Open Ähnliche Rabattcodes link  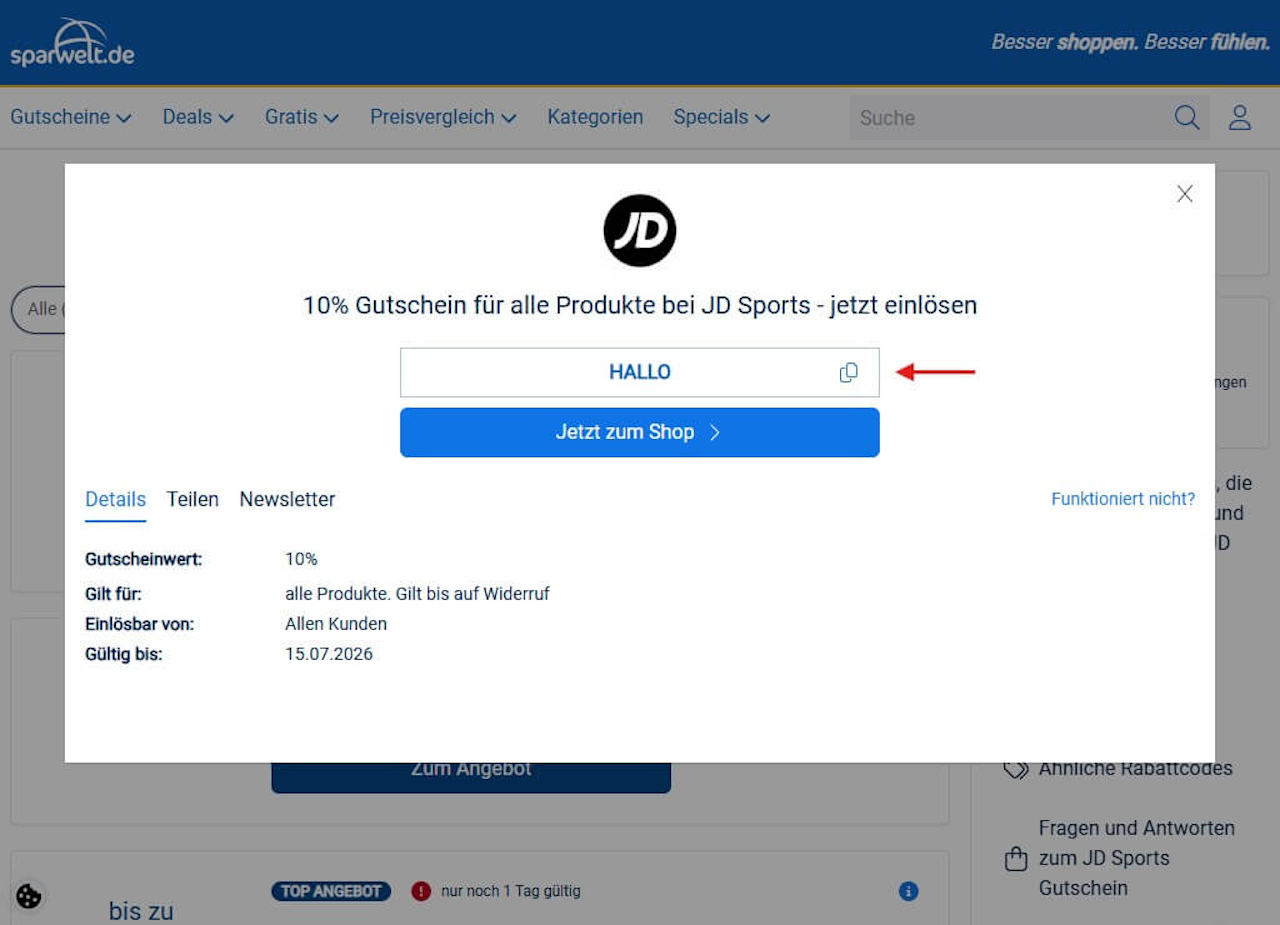(1135, 768)
